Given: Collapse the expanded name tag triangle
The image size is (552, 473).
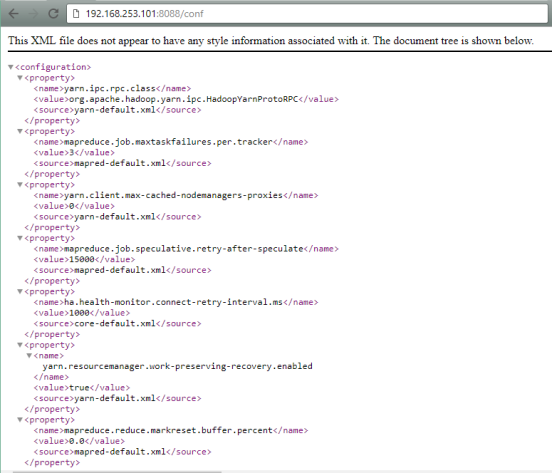Looking at the screenshot, I should click(30, 356).
